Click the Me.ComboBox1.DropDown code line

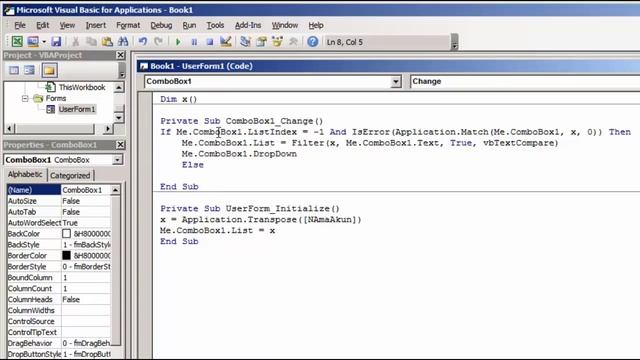pyautogui.click(x=239, y=154)
